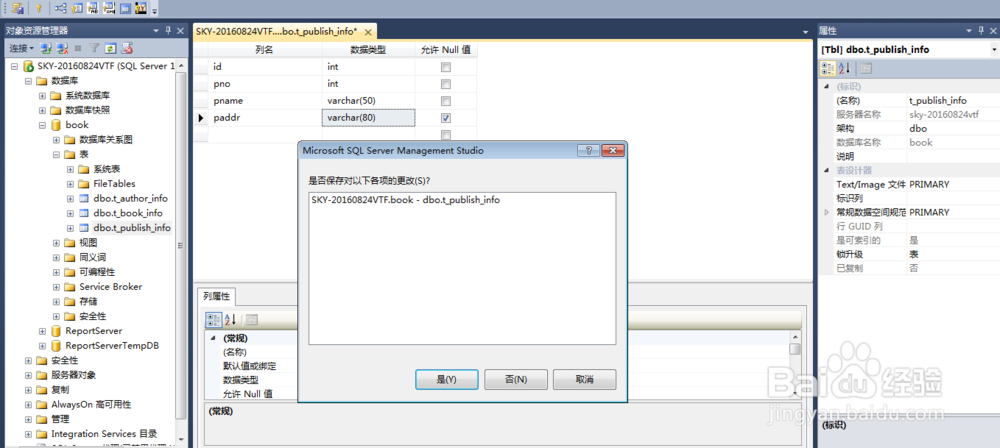Viewport: 1000px width, 448px height.
Task: Select the 列属性 tab
Action: click(217, 296)
